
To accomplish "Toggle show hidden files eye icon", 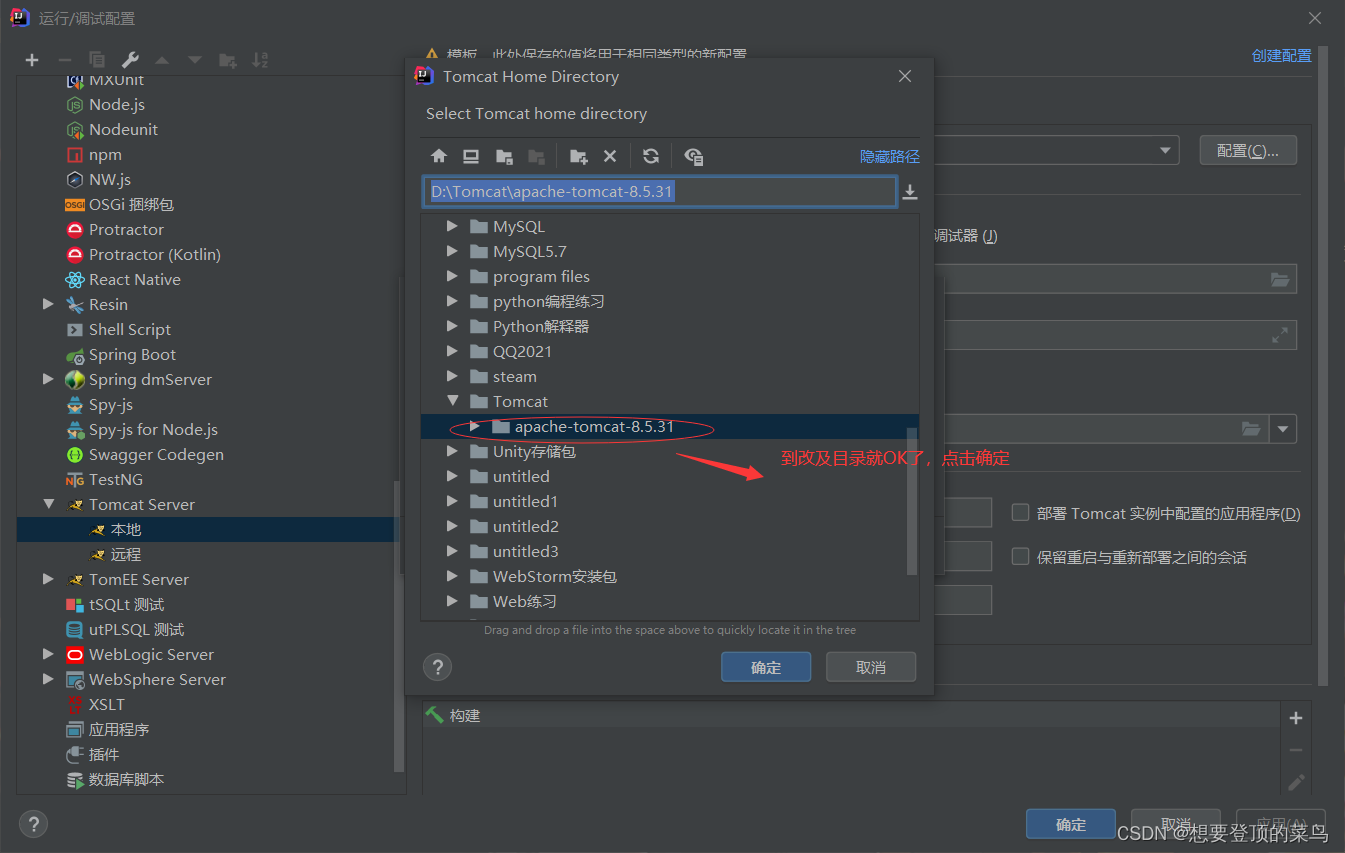I will click(x=693, y=156).
